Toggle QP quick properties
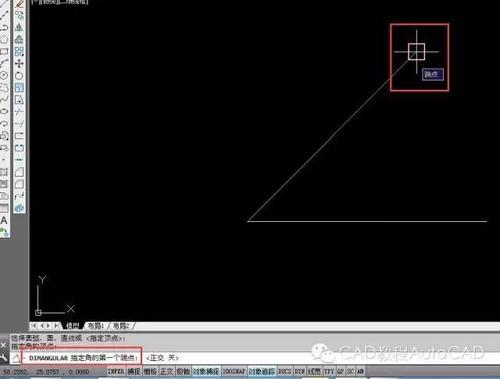 340,371
